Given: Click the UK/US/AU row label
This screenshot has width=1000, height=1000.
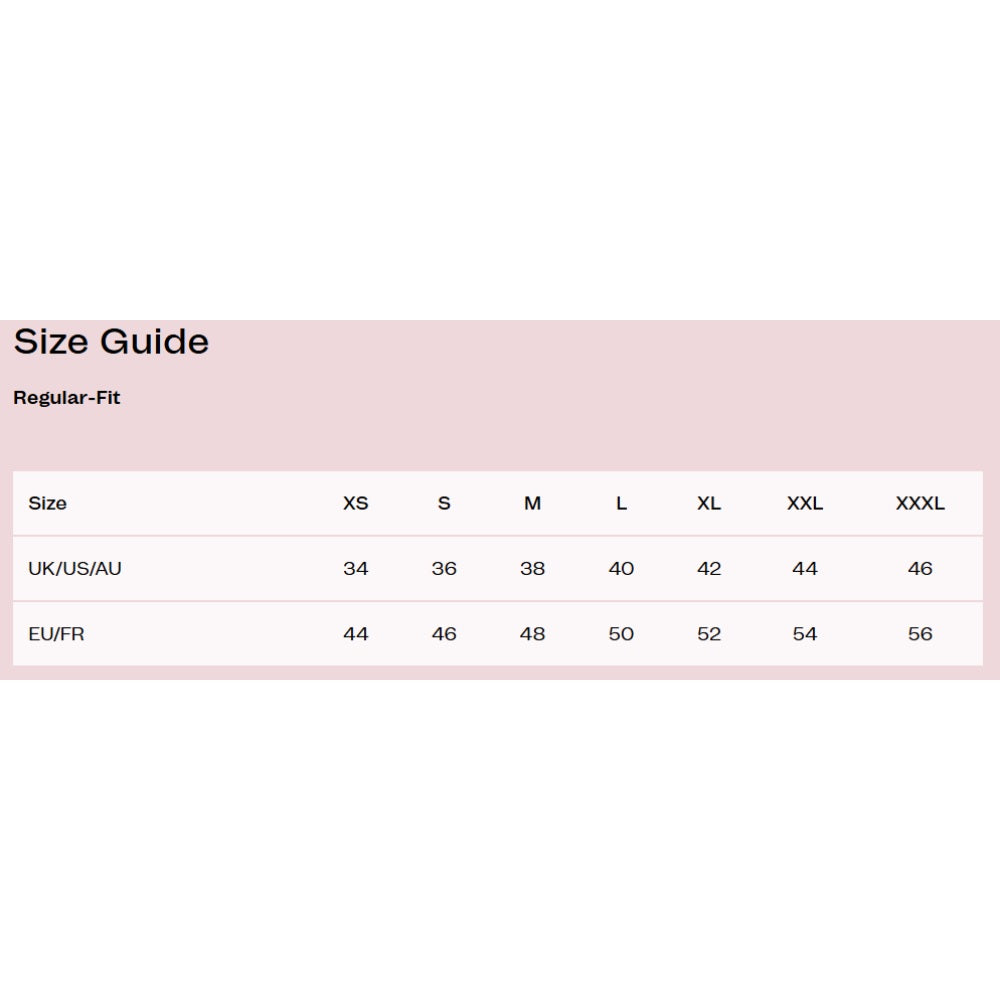Looking at the screenshot, I should (75, 569).
